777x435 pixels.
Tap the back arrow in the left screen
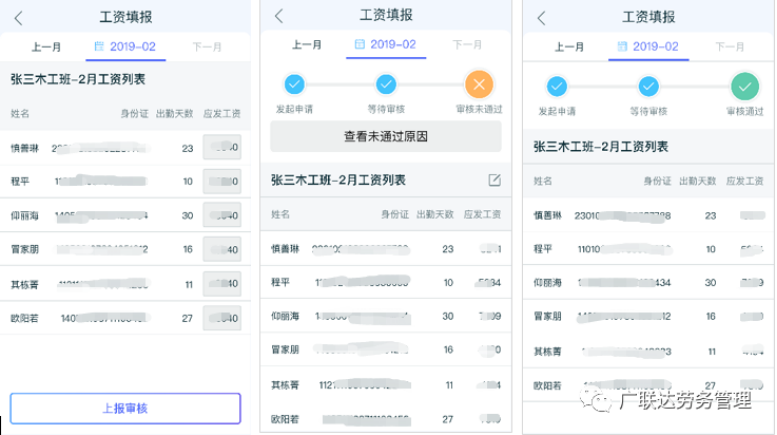click(19, 18)
